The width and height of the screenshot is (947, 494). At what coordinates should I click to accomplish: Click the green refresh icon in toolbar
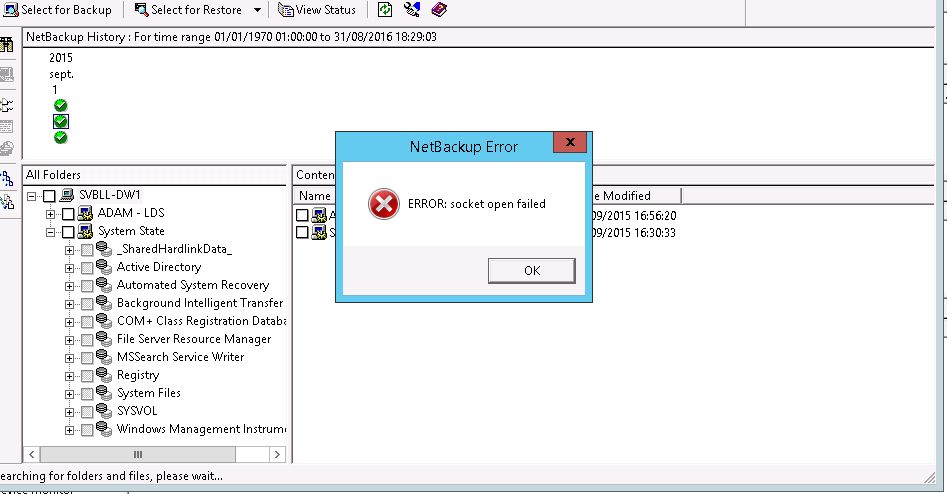386,10
